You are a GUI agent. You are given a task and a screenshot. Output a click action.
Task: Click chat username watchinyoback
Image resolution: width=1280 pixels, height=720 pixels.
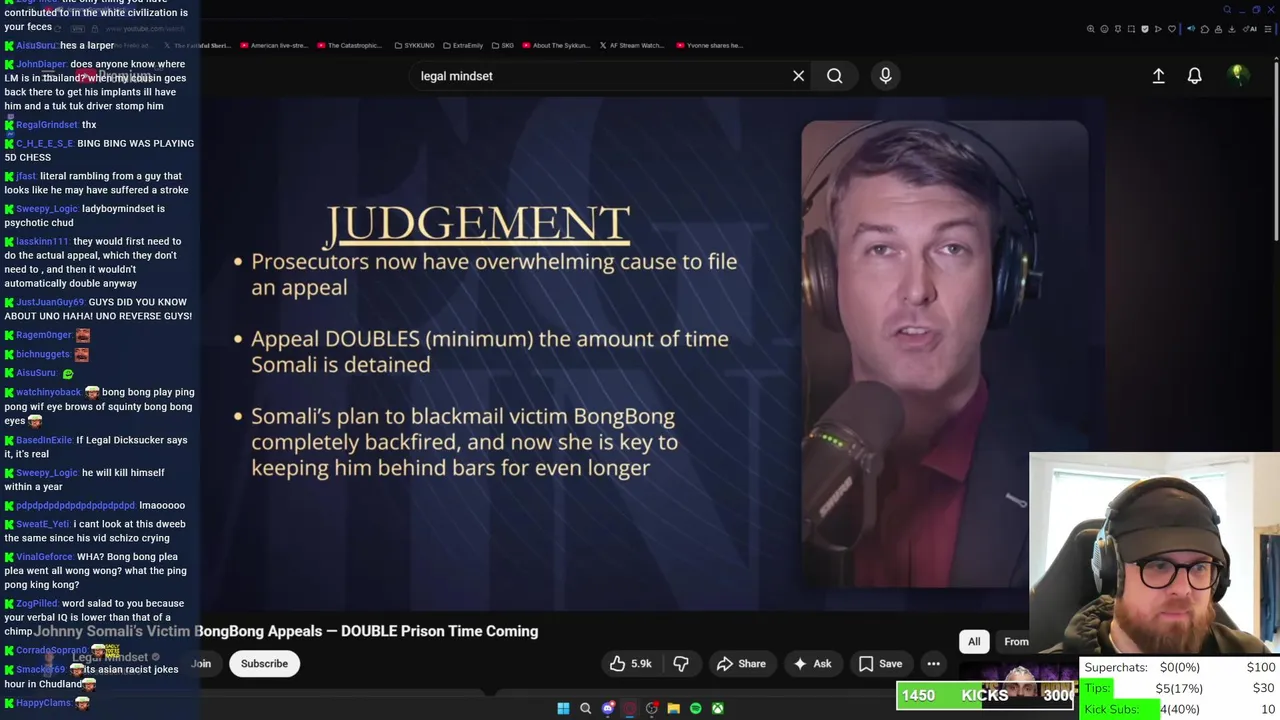[x=49, y=393]
